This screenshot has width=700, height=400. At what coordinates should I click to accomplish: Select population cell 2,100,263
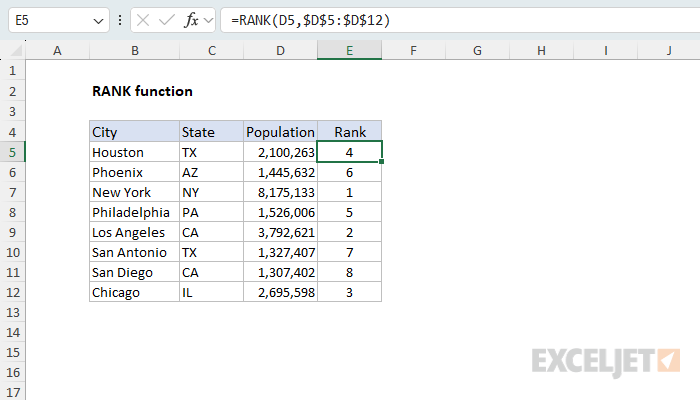tap(280, 152)
